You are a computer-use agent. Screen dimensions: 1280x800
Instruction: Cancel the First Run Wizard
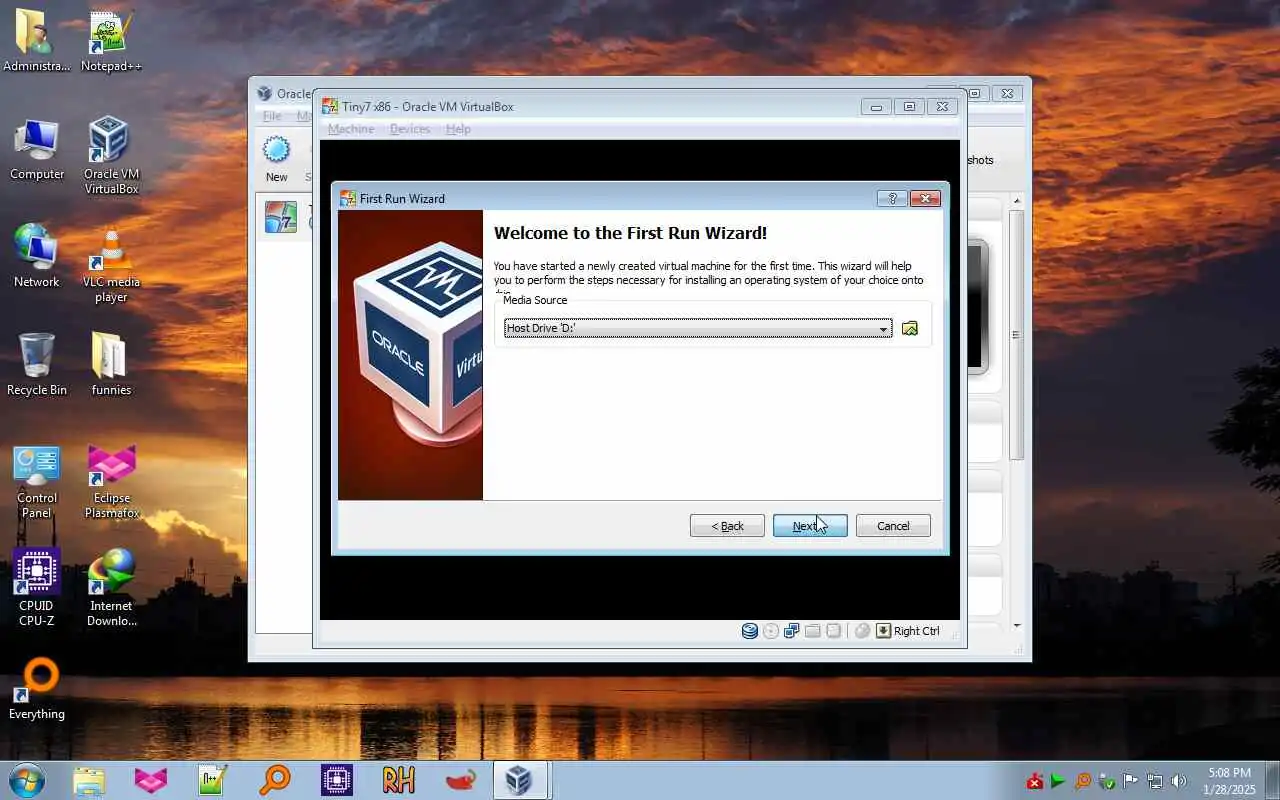[893, 526]
